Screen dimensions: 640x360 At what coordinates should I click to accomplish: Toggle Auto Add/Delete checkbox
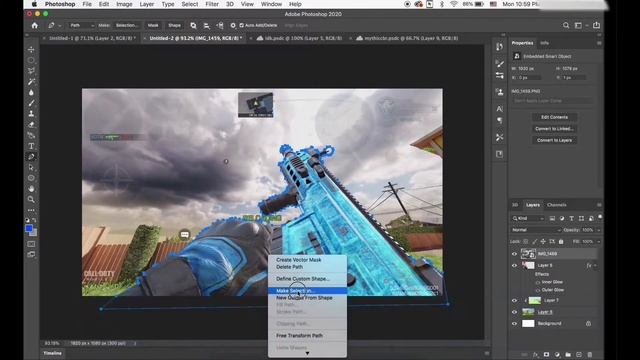pos(242,25)
